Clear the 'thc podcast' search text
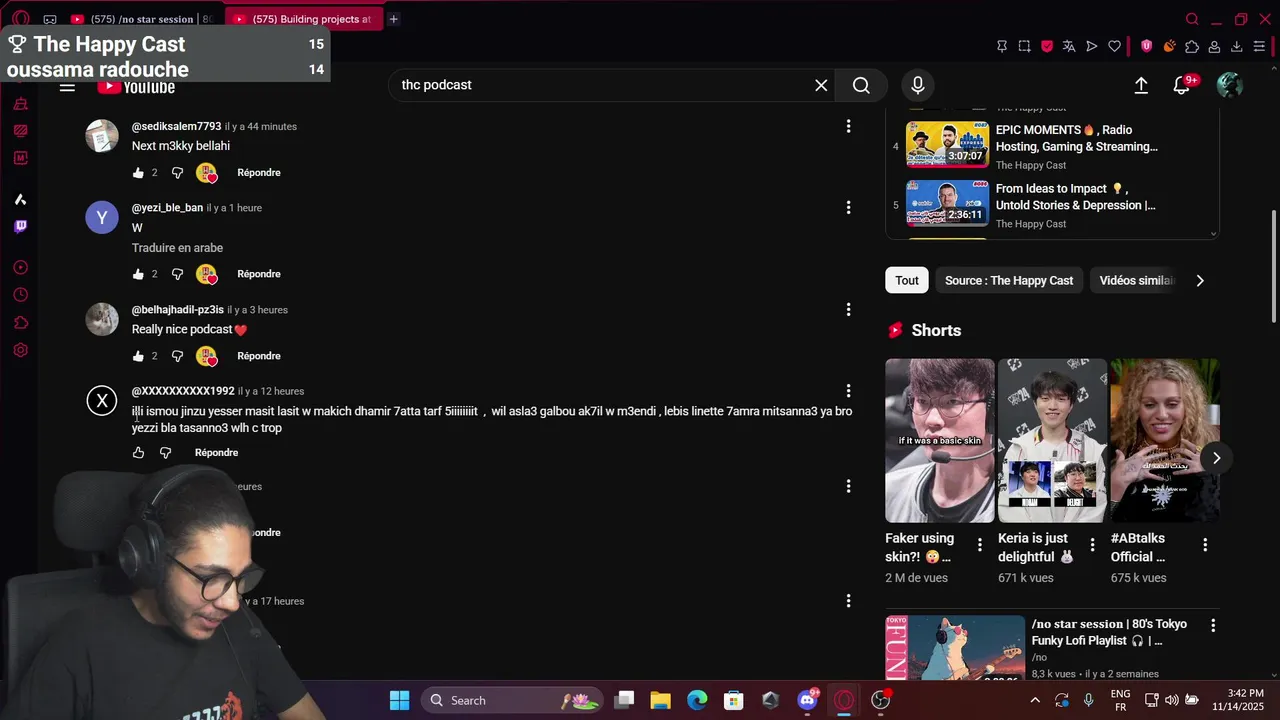1280x720 pixels. [x=821, y=85]
